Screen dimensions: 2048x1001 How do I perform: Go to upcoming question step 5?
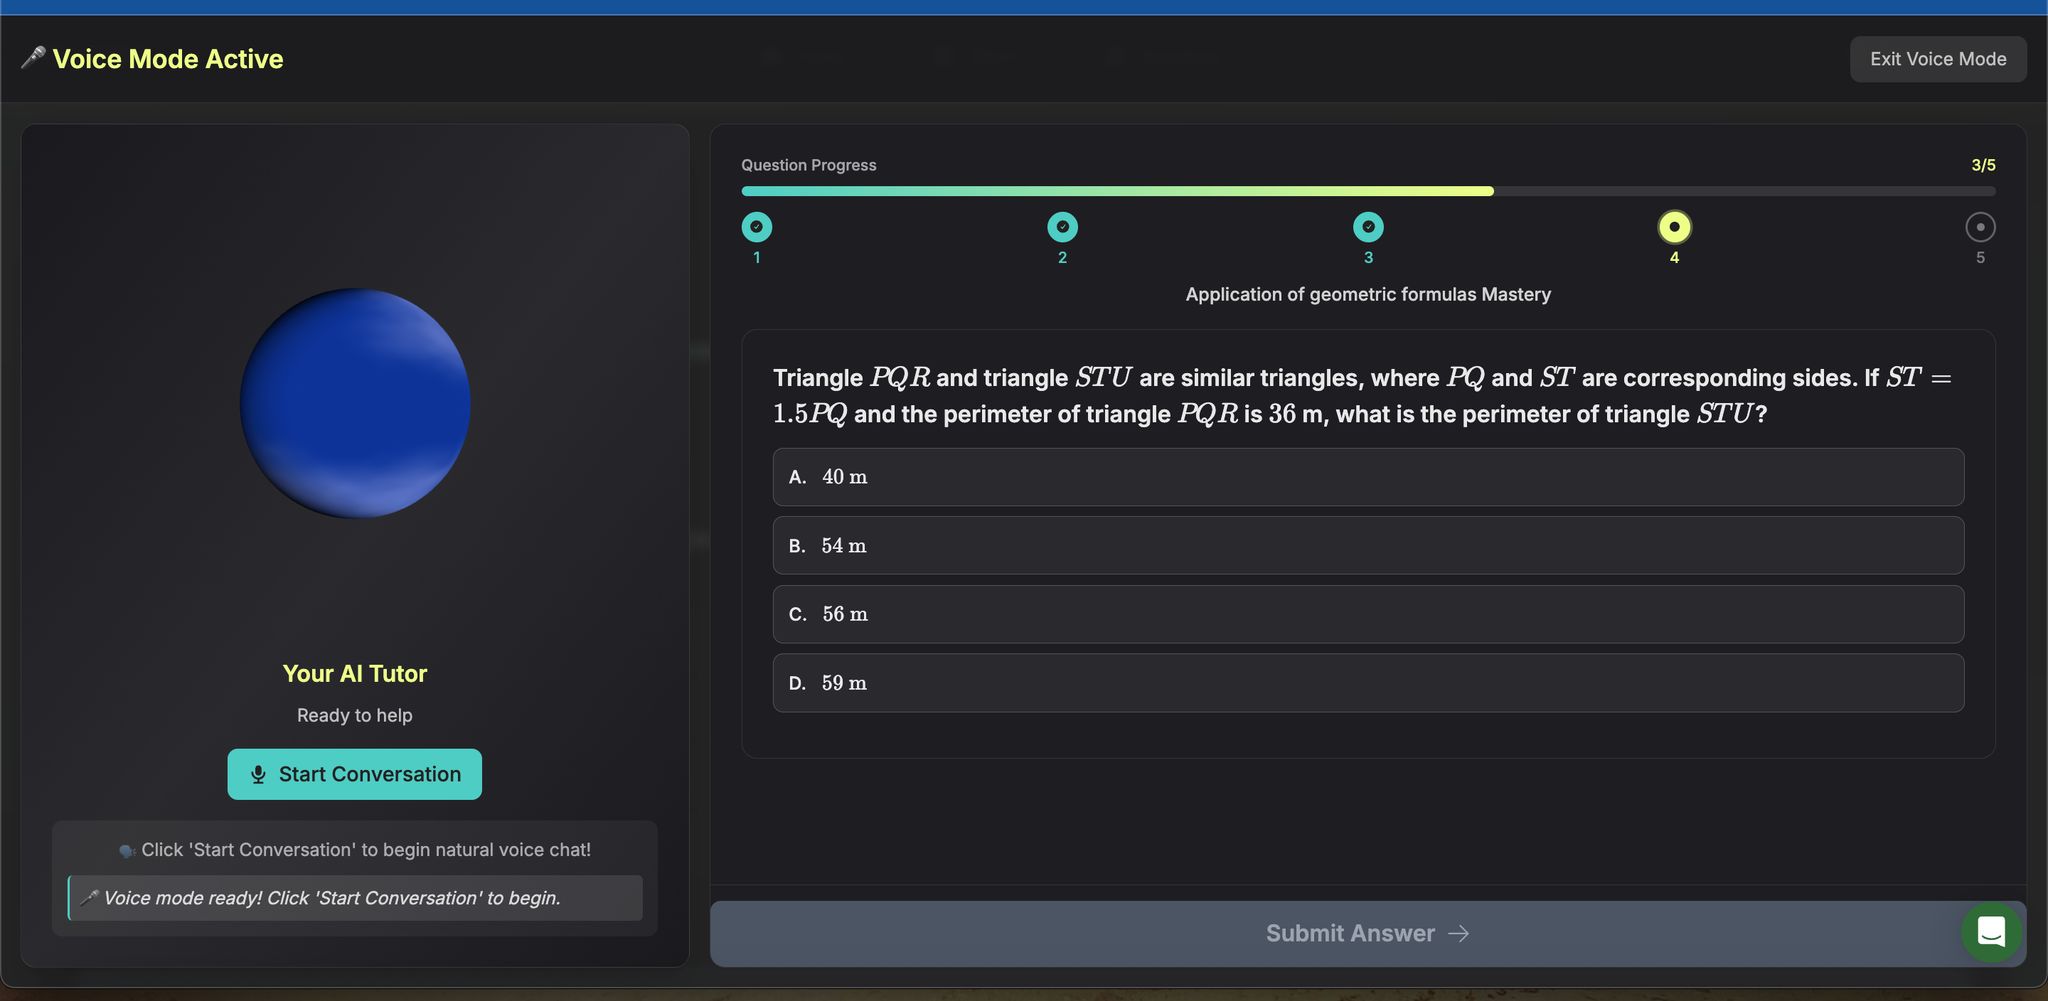point(1980,228)
